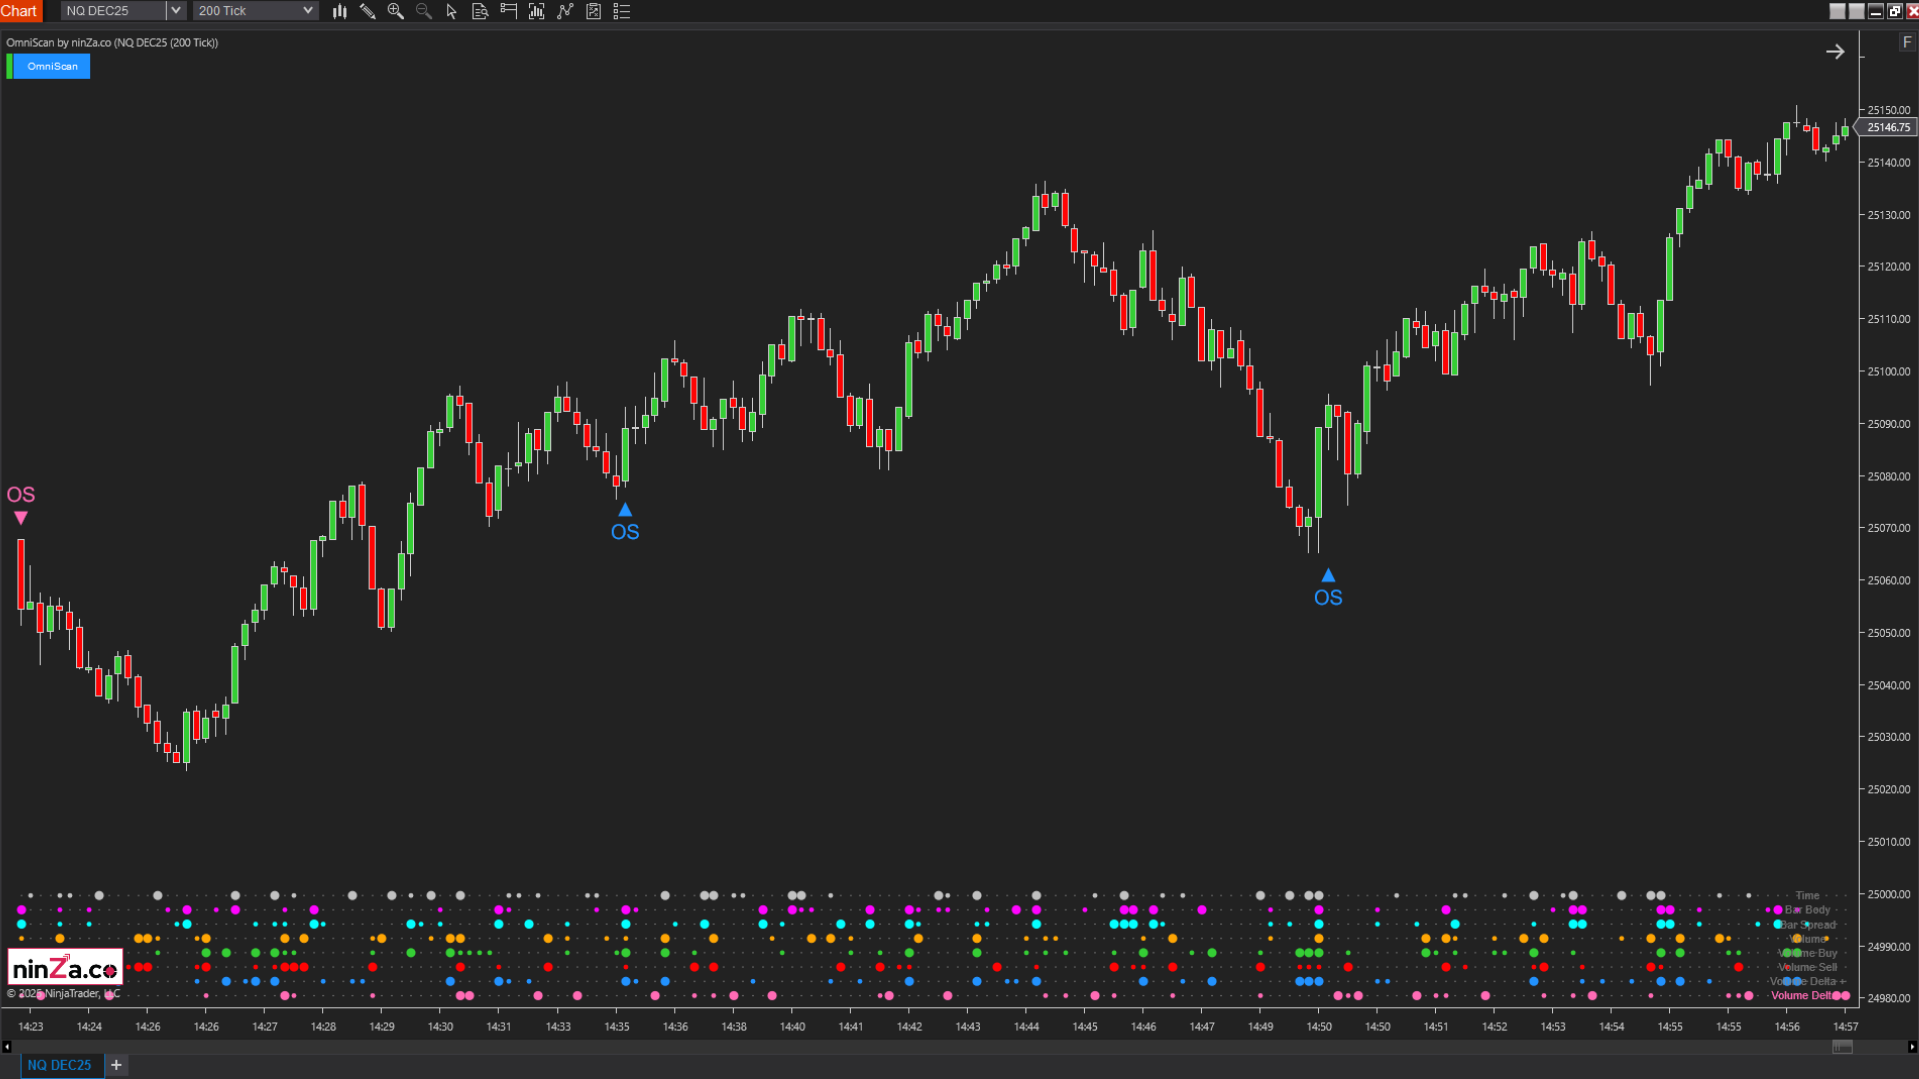Open the chart properties icon
The width and height of the screenshot is (1919, 1079).
[x=592, y=11]
